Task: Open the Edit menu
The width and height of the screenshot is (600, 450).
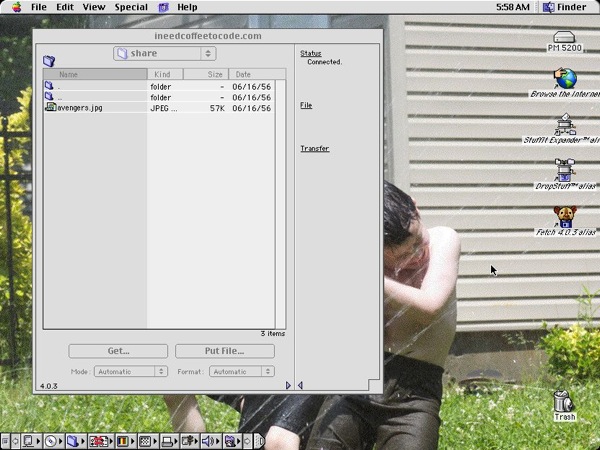Action: (x=65, y=7)
